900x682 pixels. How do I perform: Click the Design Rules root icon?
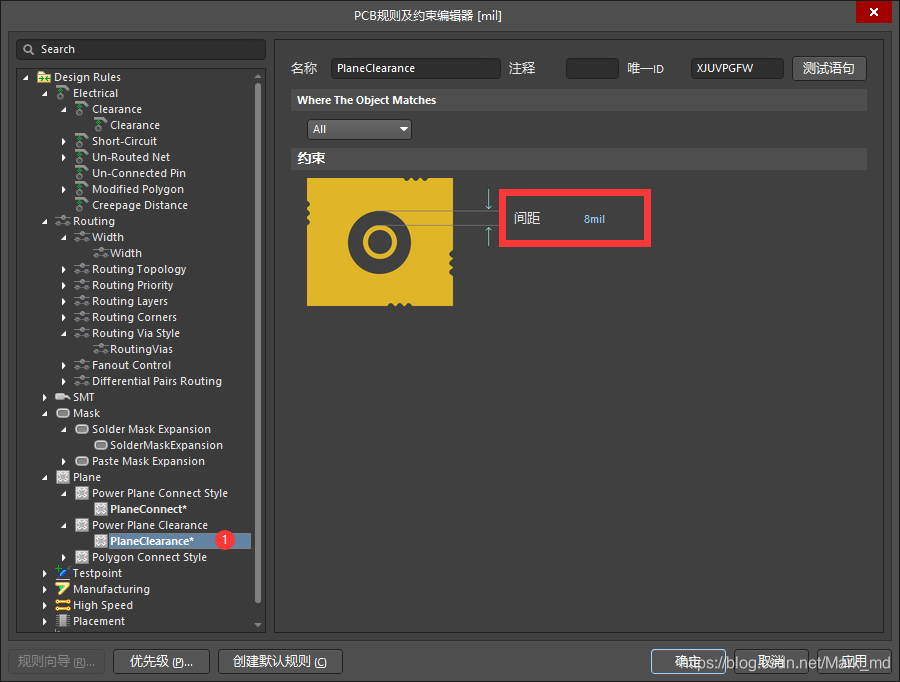click(x=44, y=77)
